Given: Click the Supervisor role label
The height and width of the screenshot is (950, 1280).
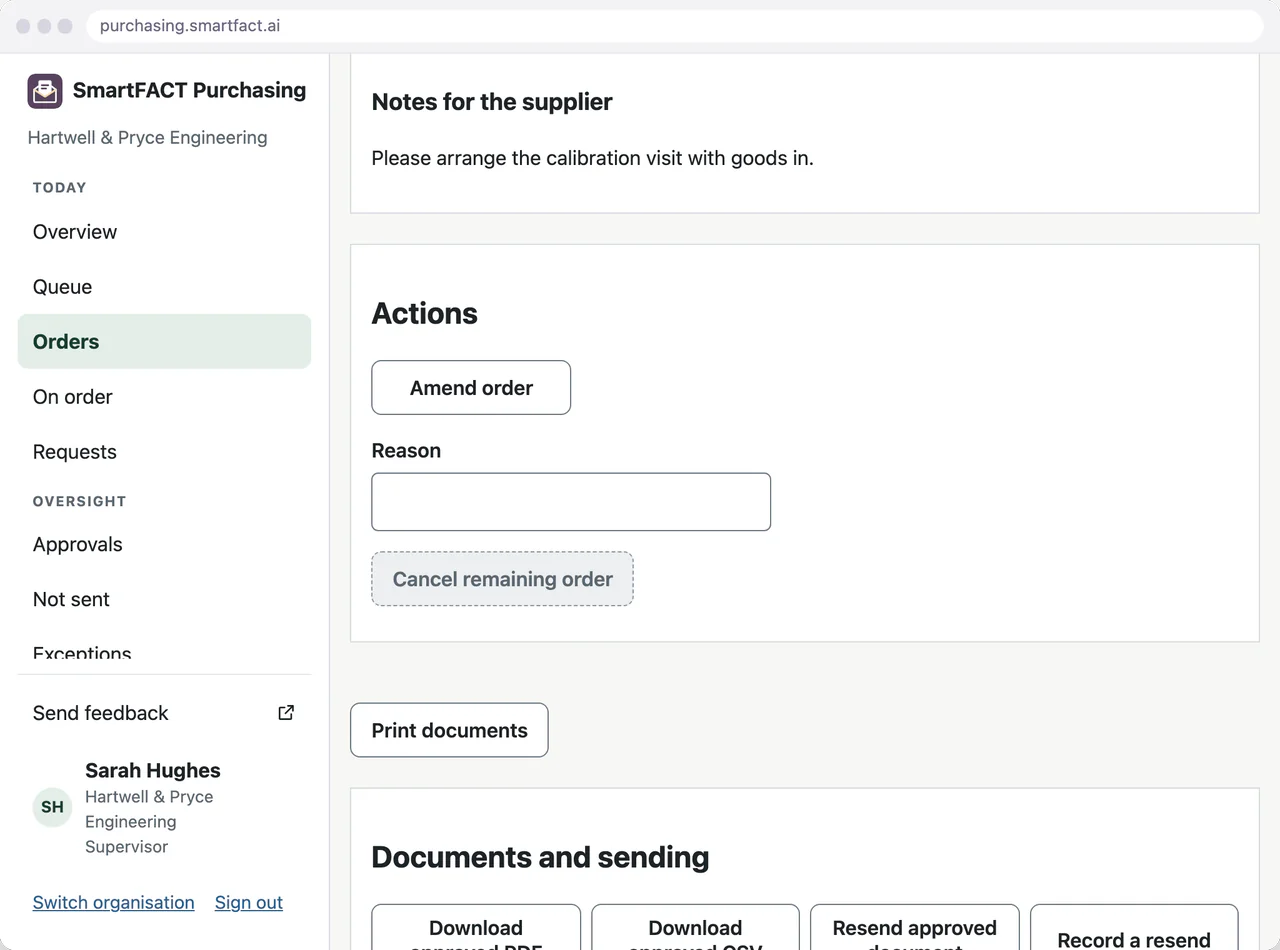Looking at the screenshot, I should click(126, 847).
